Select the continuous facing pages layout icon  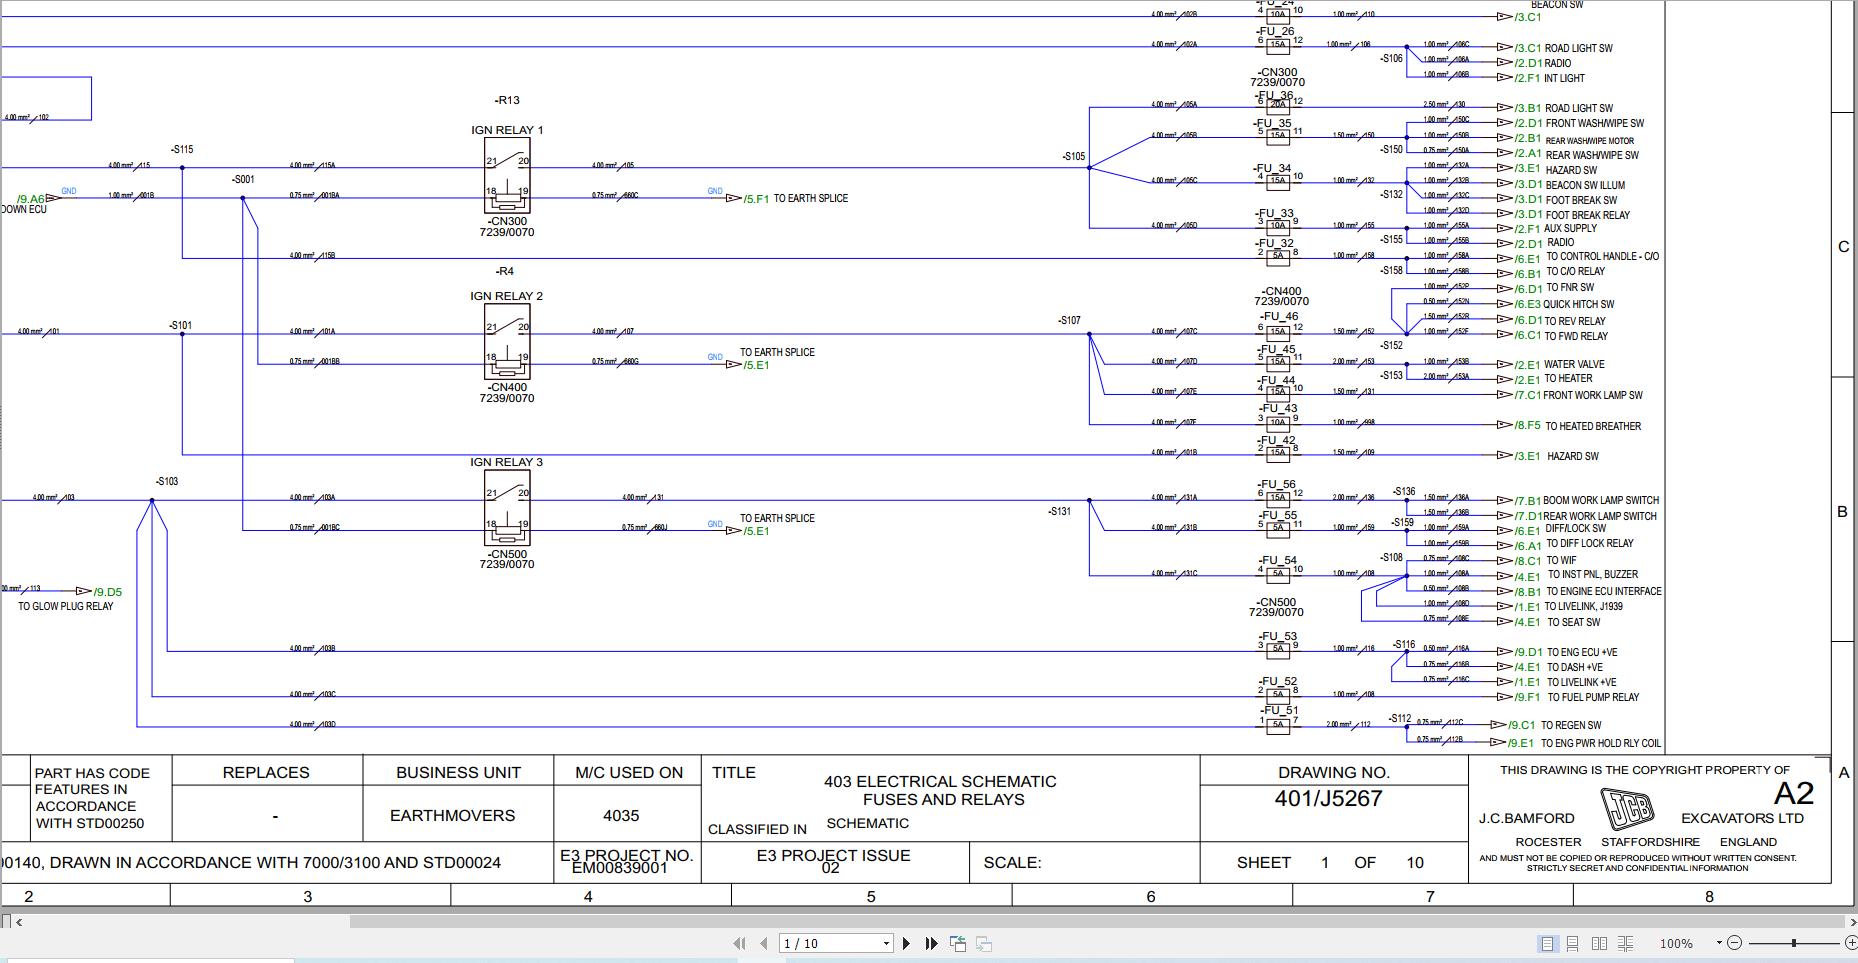coord(1628,942)
